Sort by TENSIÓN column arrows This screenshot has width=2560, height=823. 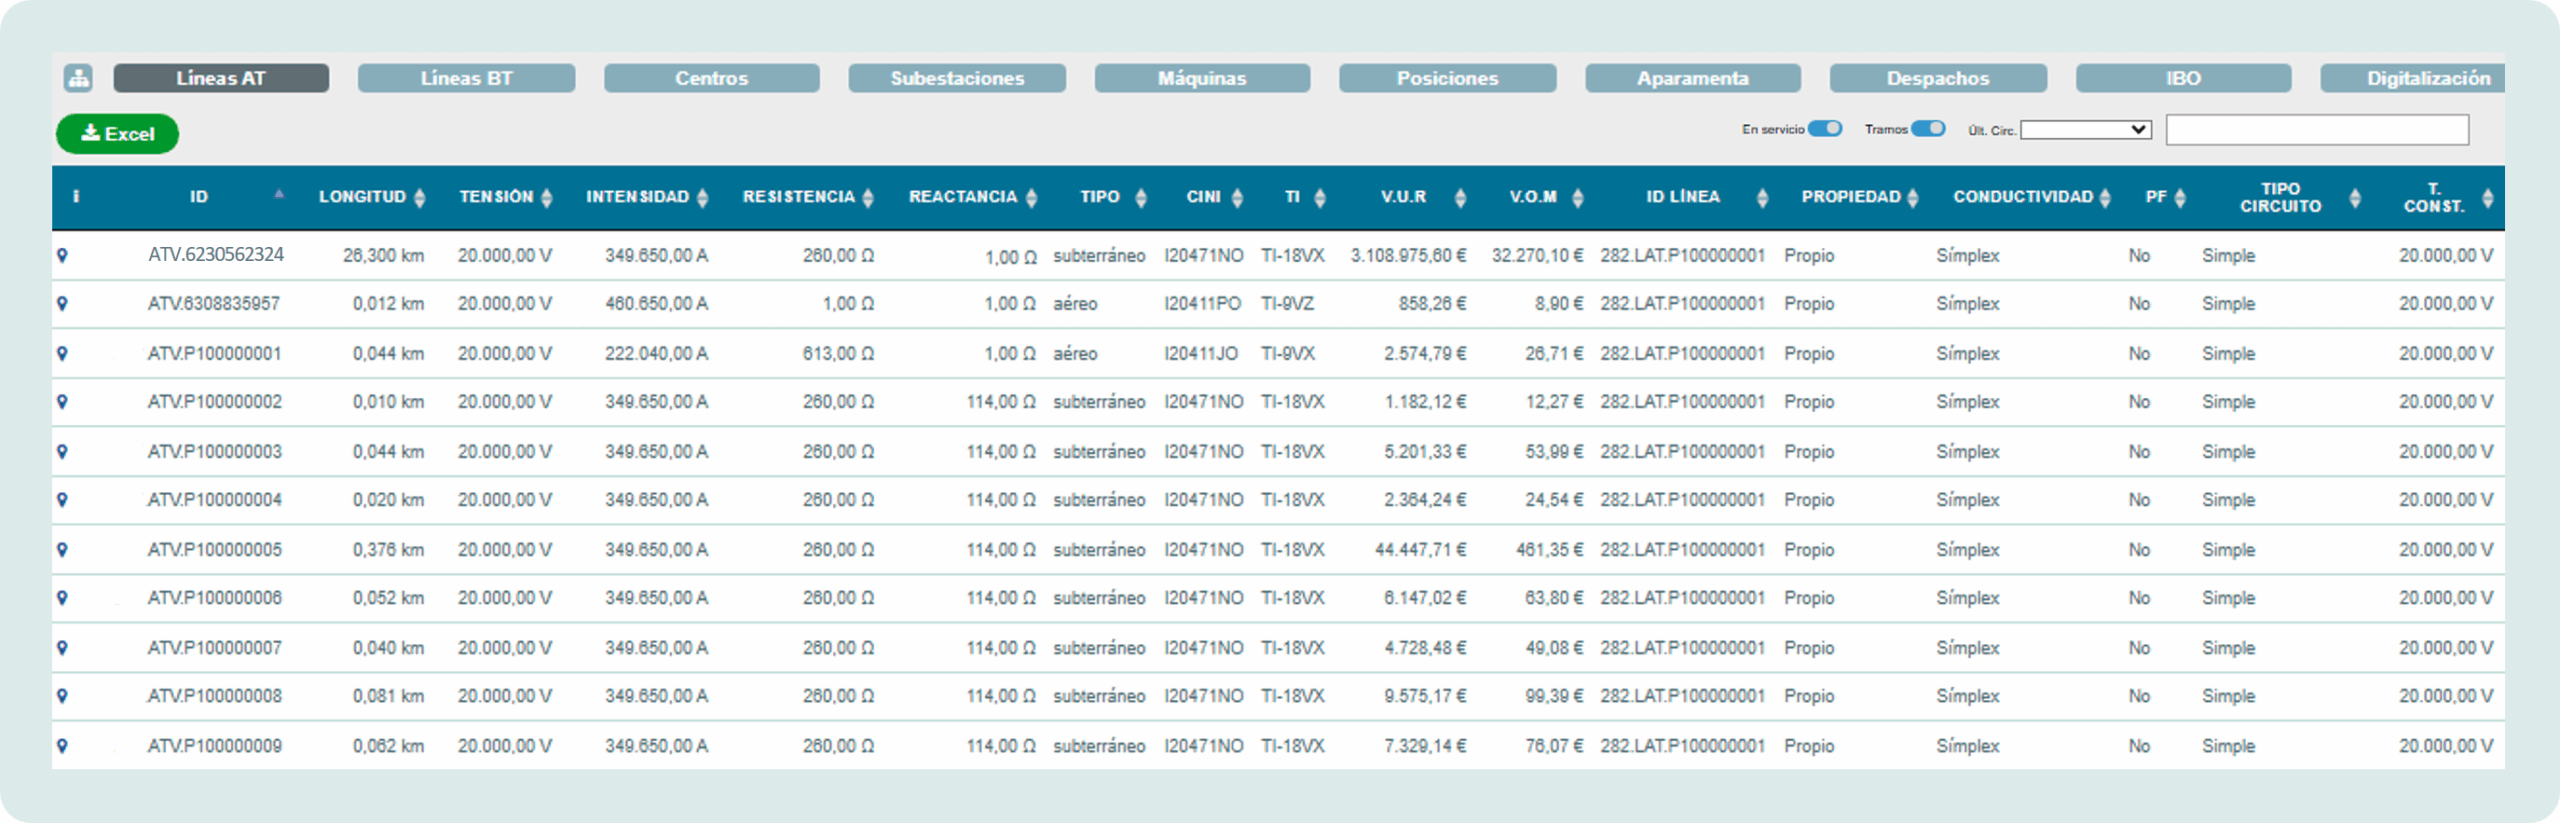546,198
